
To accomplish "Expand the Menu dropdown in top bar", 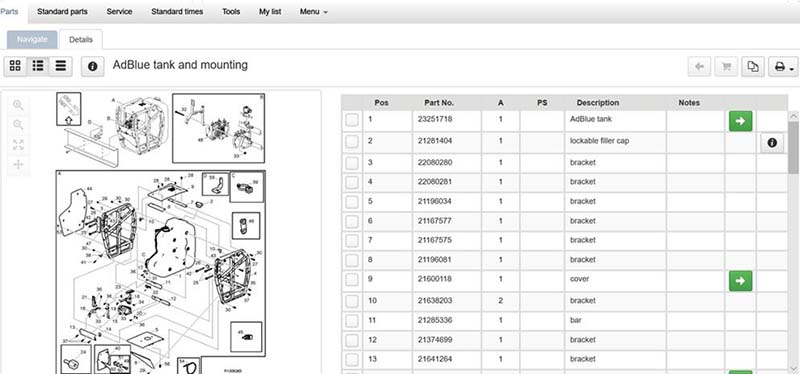I will (313, 11).
